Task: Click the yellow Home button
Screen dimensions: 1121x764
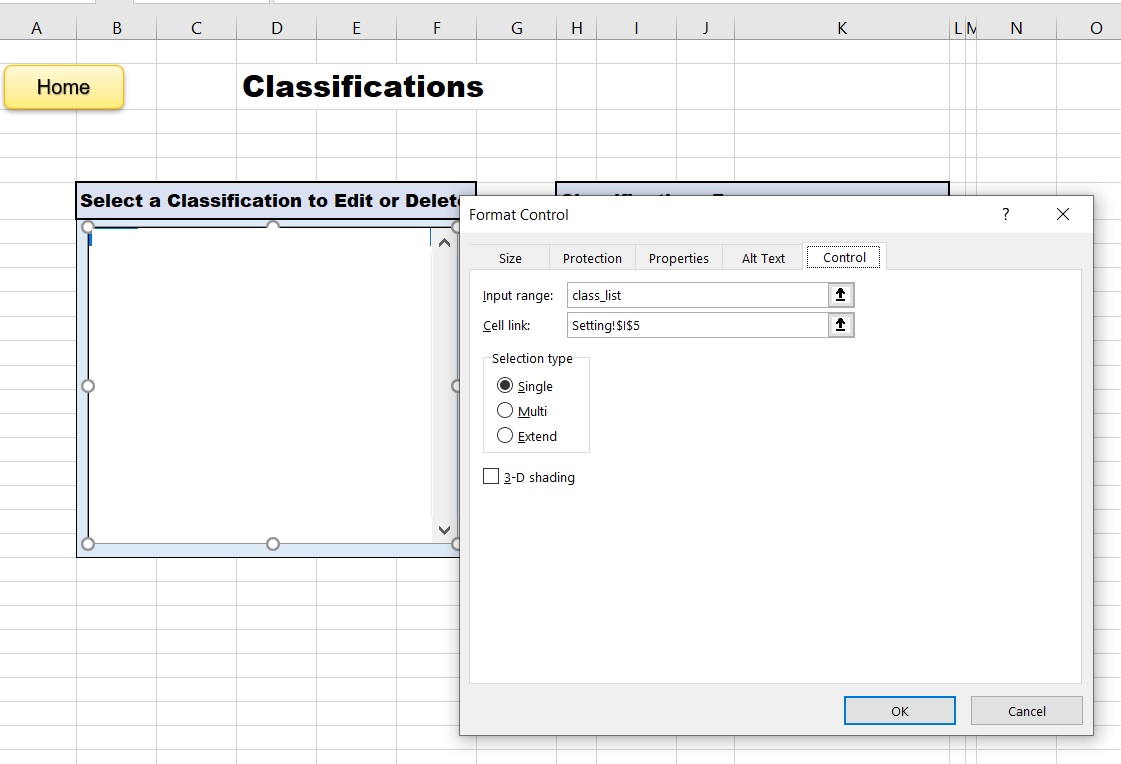Action: (x=64, y=87)
